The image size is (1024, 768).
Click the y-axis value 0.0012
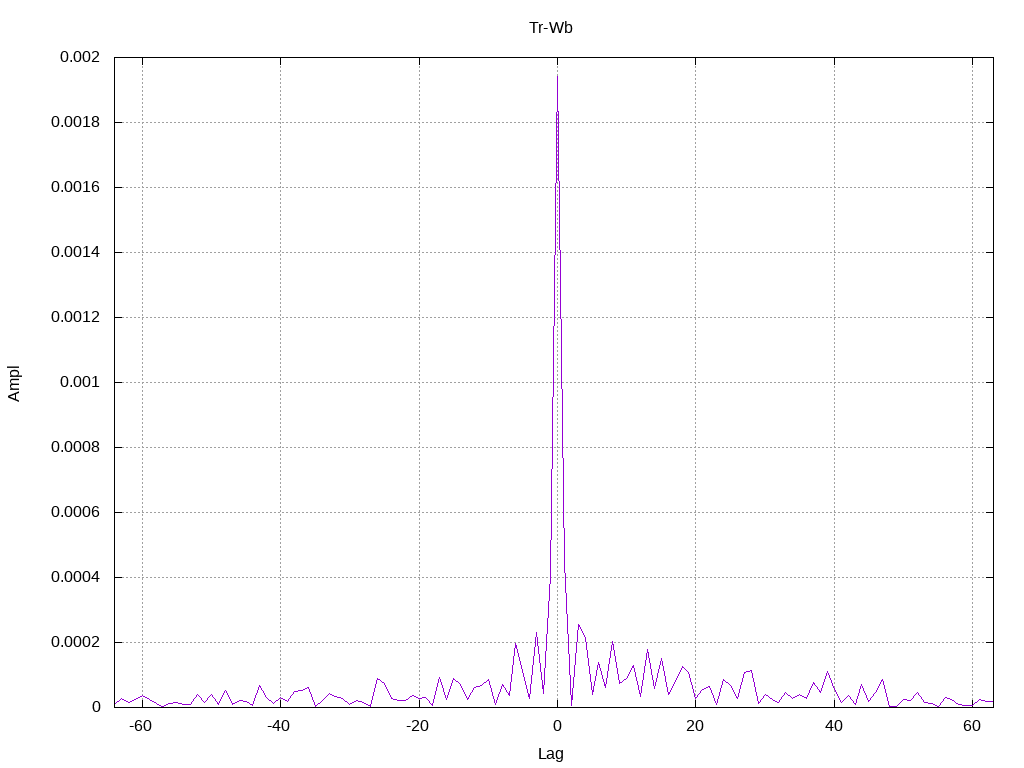pos(76,317)
